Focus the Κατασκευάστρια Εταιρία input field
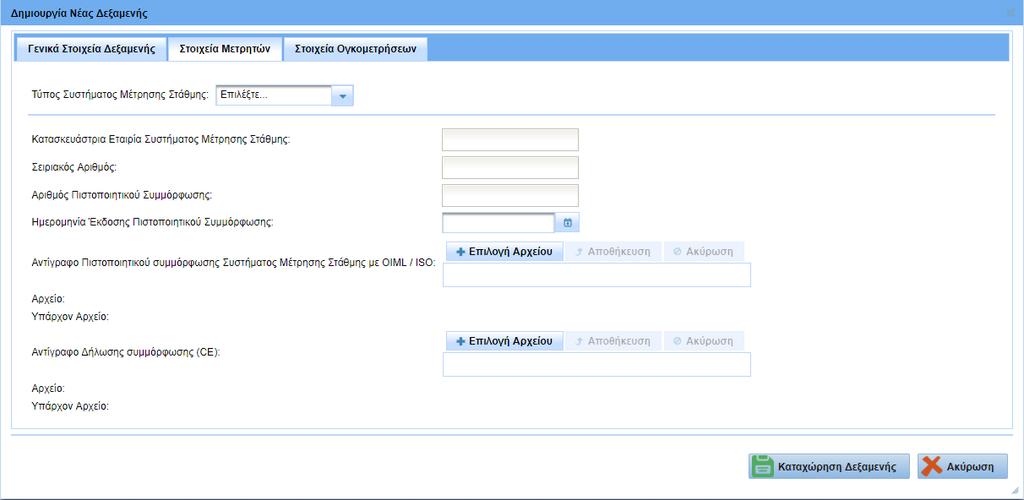This screenshot has width=1024, height=500. coord(510,140)
